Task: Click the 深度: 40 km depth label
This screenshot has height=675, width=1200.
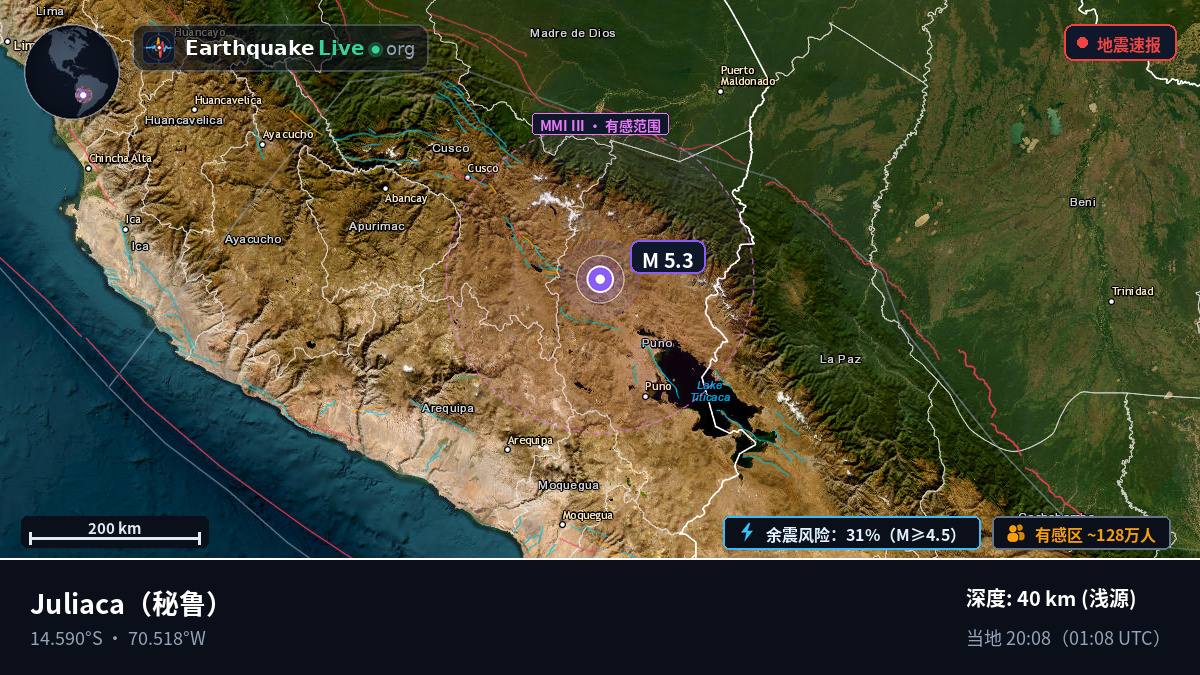Action: [1051, 599]
